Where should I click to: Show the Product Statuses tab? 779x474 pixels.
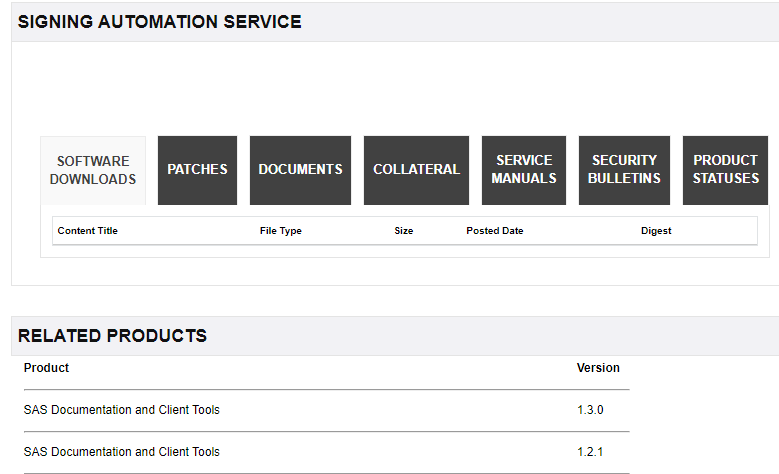click(725, 170)
